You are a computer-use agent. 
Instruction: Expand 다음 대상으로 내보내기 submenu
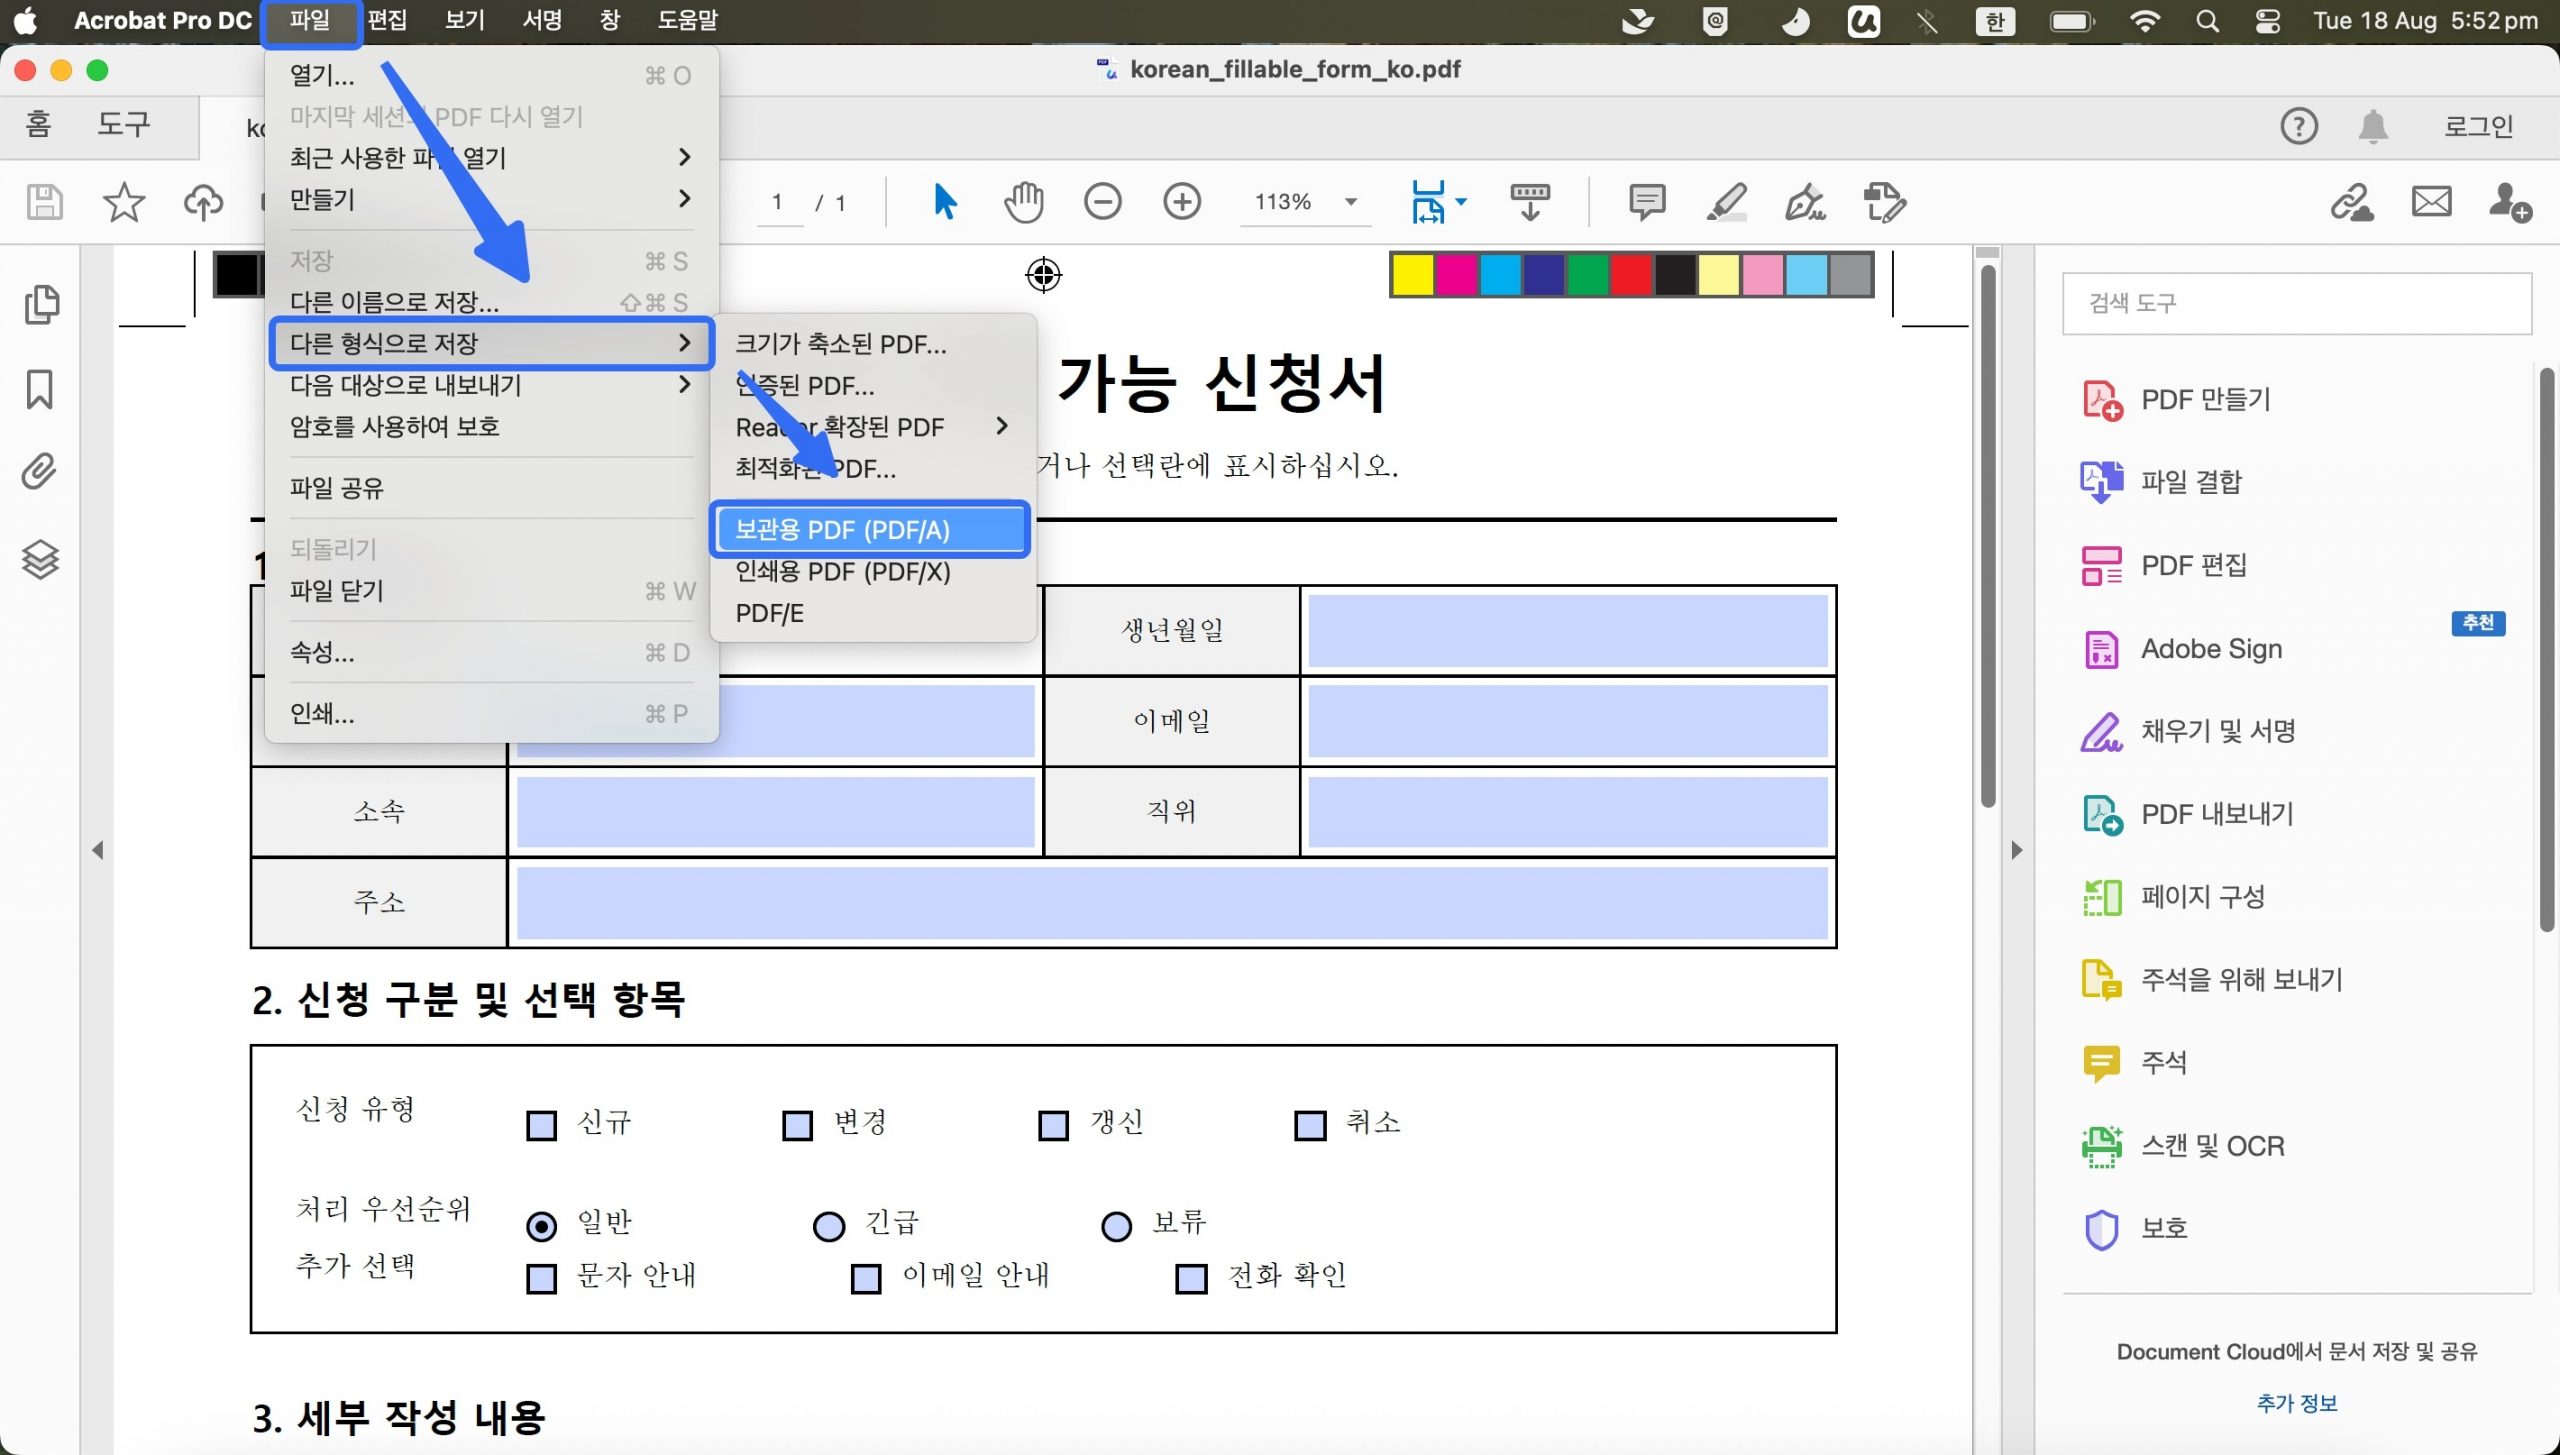pyautogui.click(x=490, y=385)
